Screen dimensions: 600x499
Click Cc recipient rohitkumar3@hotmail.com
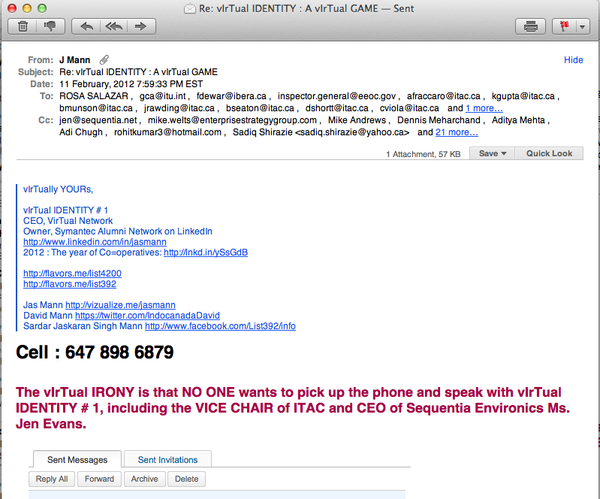click(168, 132)
